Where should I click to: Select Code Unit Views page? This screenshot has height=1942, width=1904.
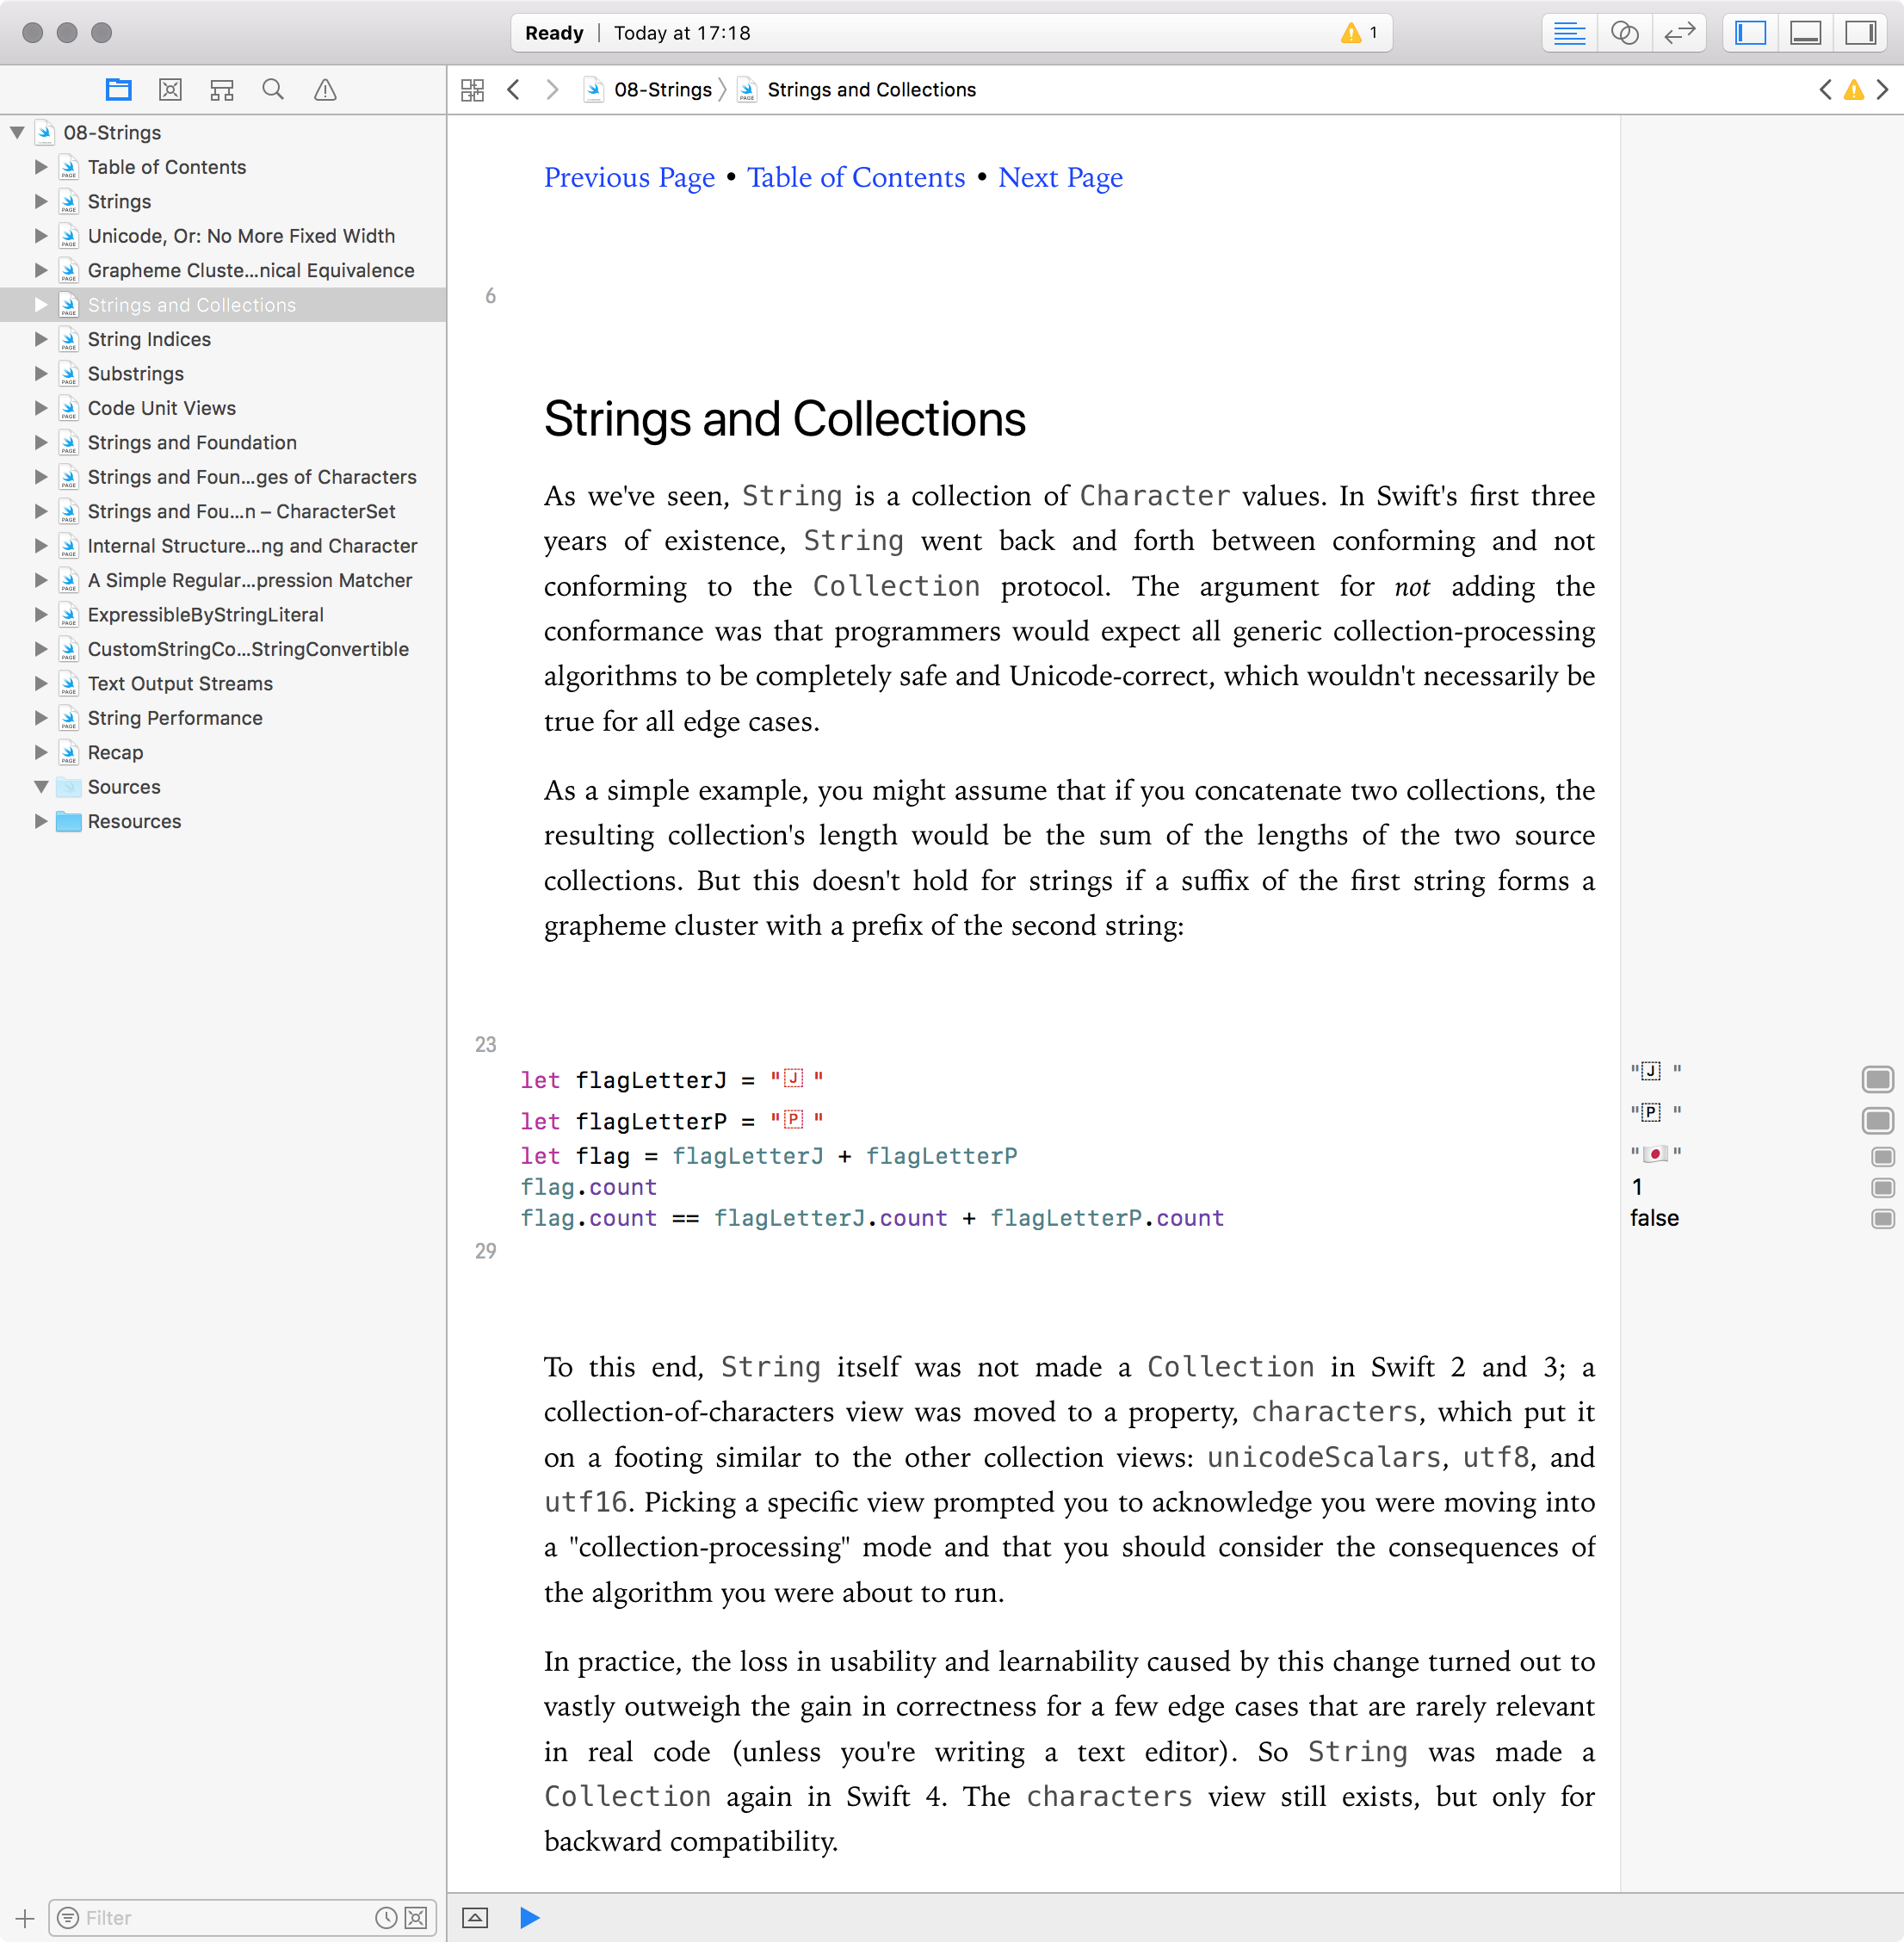(162, 408)
